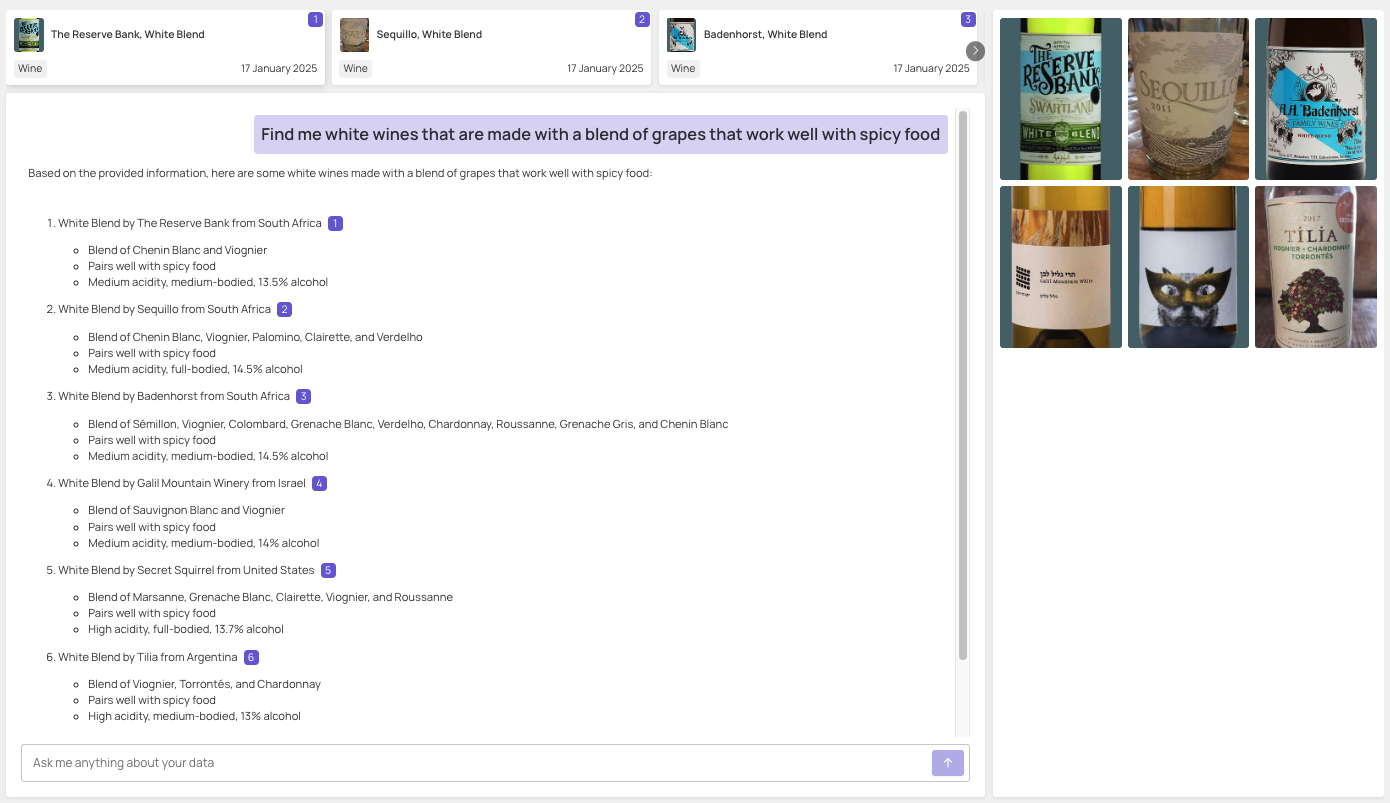Click the Wine tag on Sequillo card

tap(355, 69)
